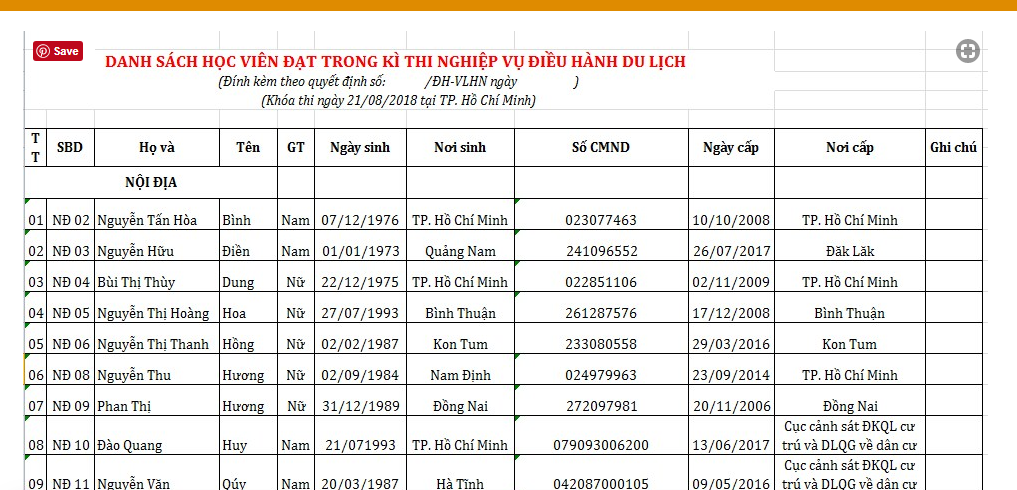The height and width of the screenshot is (490, 1017).
Task: Click the 'Khóa thi ngày 21/08/2018' subtitle
Action: coord(398,101)
